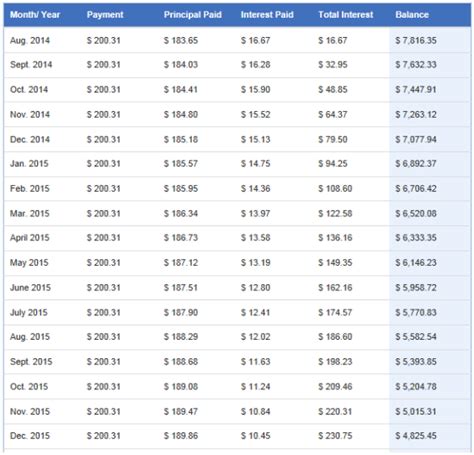The image size is (474, 455).
Task: Click the Payment column header
Action: [105, 15]
